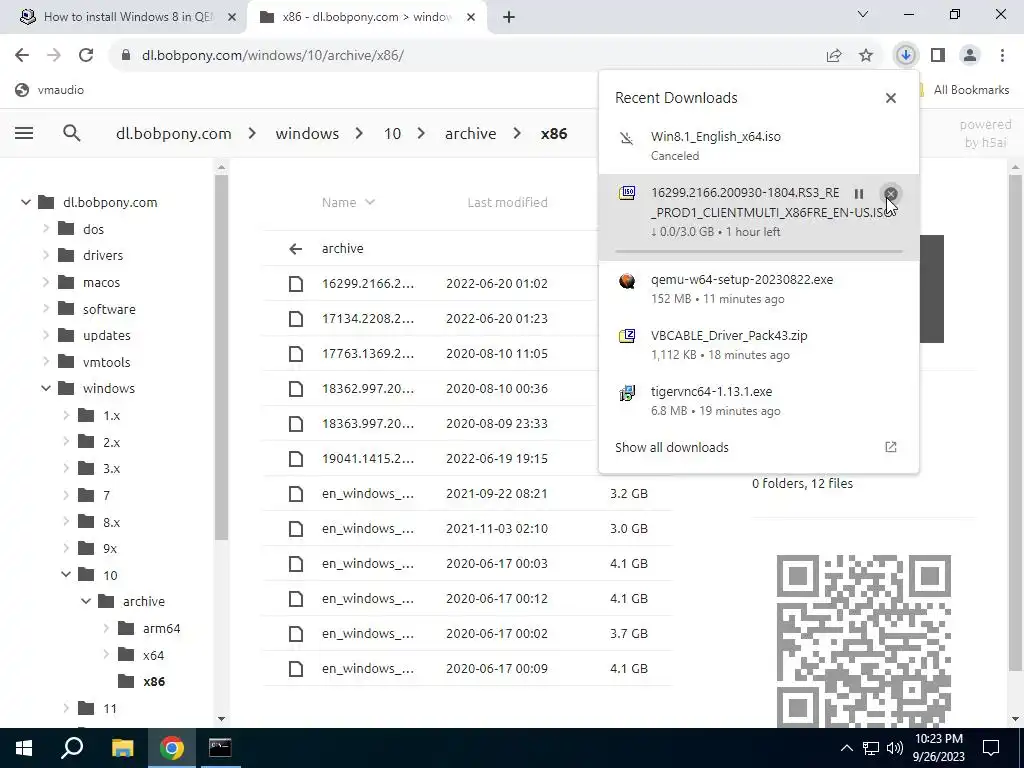Show hidden system tray icons
Screen dimensions: 1024x768
pyautogui.click(x=846, y=748)
